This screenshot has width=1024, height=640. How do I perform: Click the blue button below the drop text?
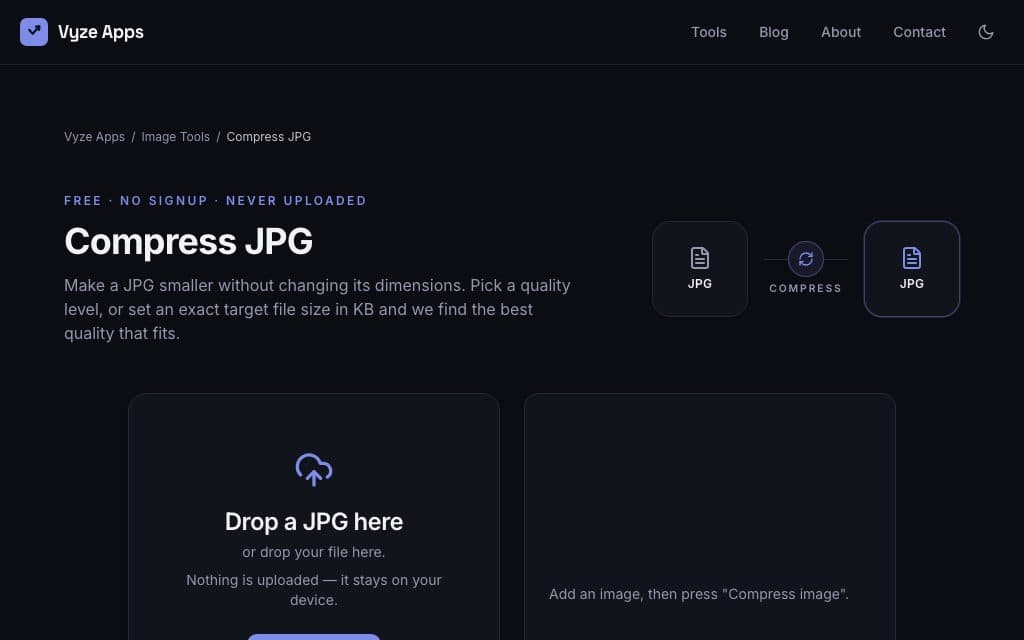(x=313, y=637)
